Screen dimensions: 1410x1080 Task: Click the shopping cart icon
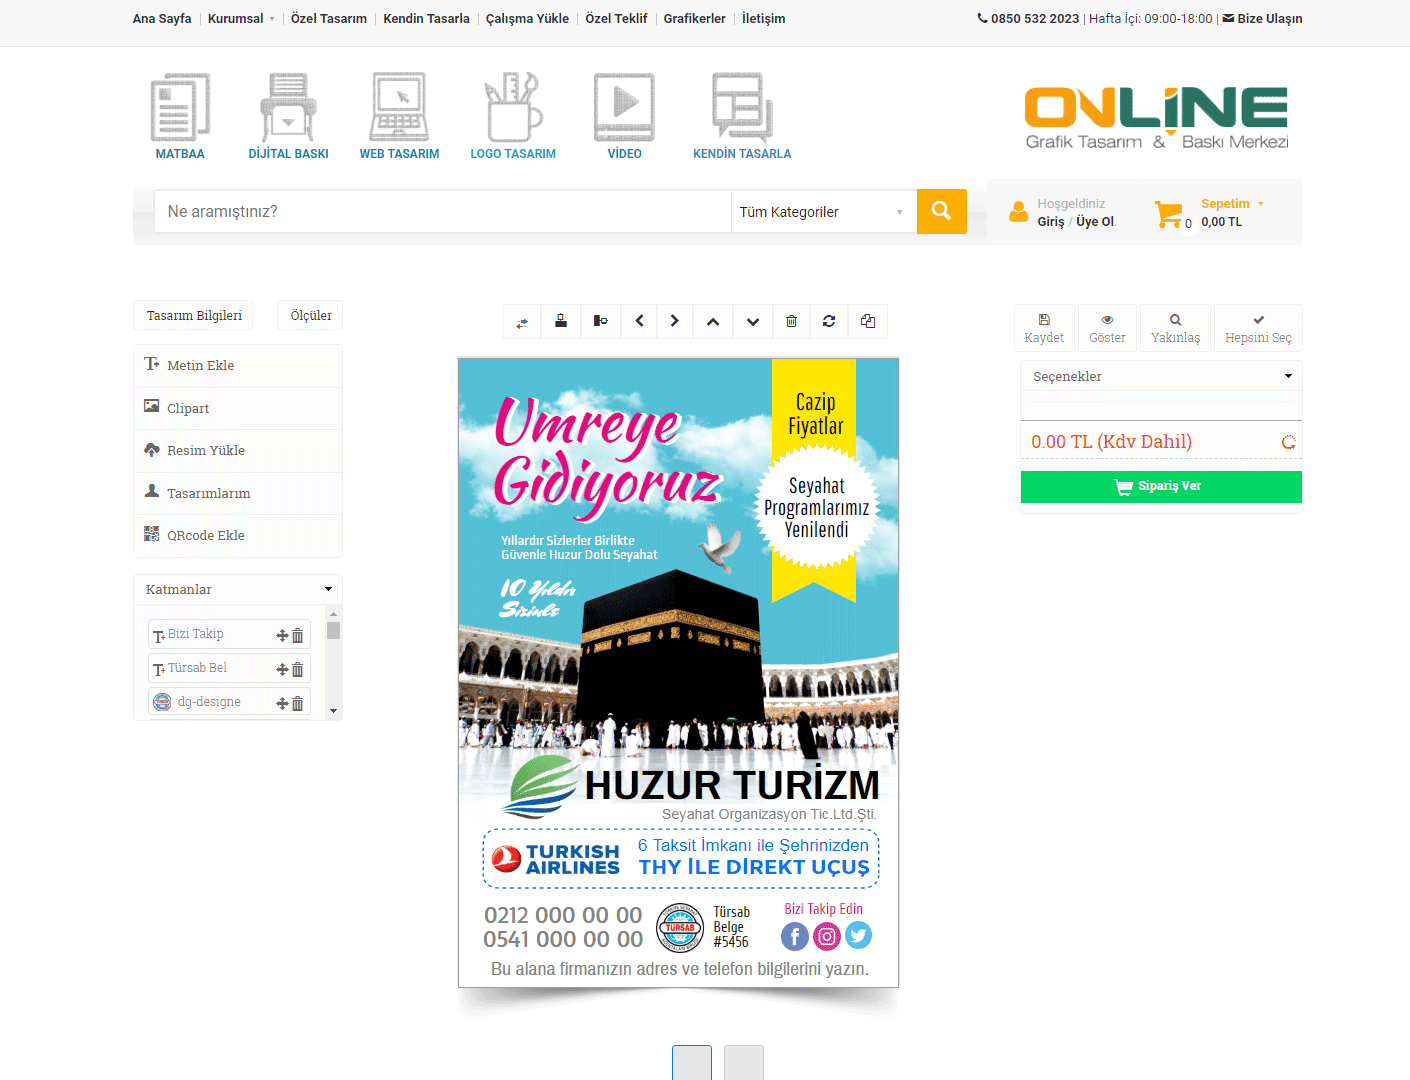pyautogui.click(x=1168, y=214)
